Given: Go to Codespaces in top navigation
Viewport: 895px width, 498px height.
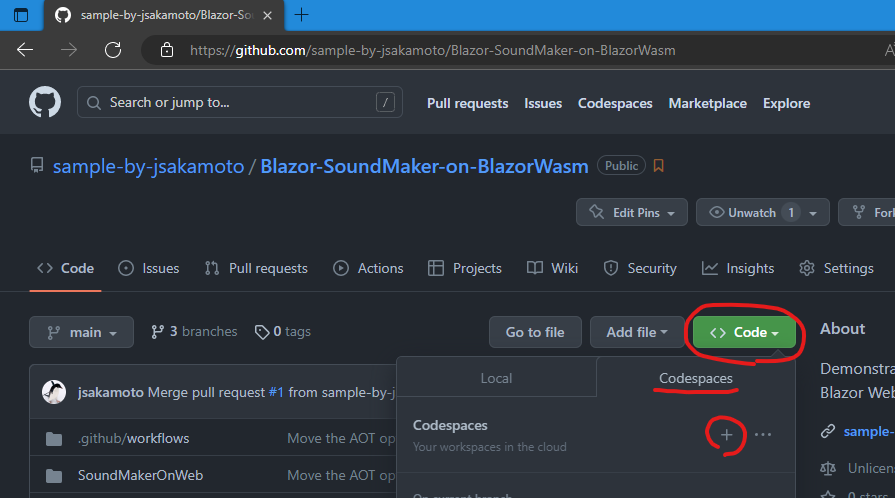Looking at the screenshot, I should point(615,103).
